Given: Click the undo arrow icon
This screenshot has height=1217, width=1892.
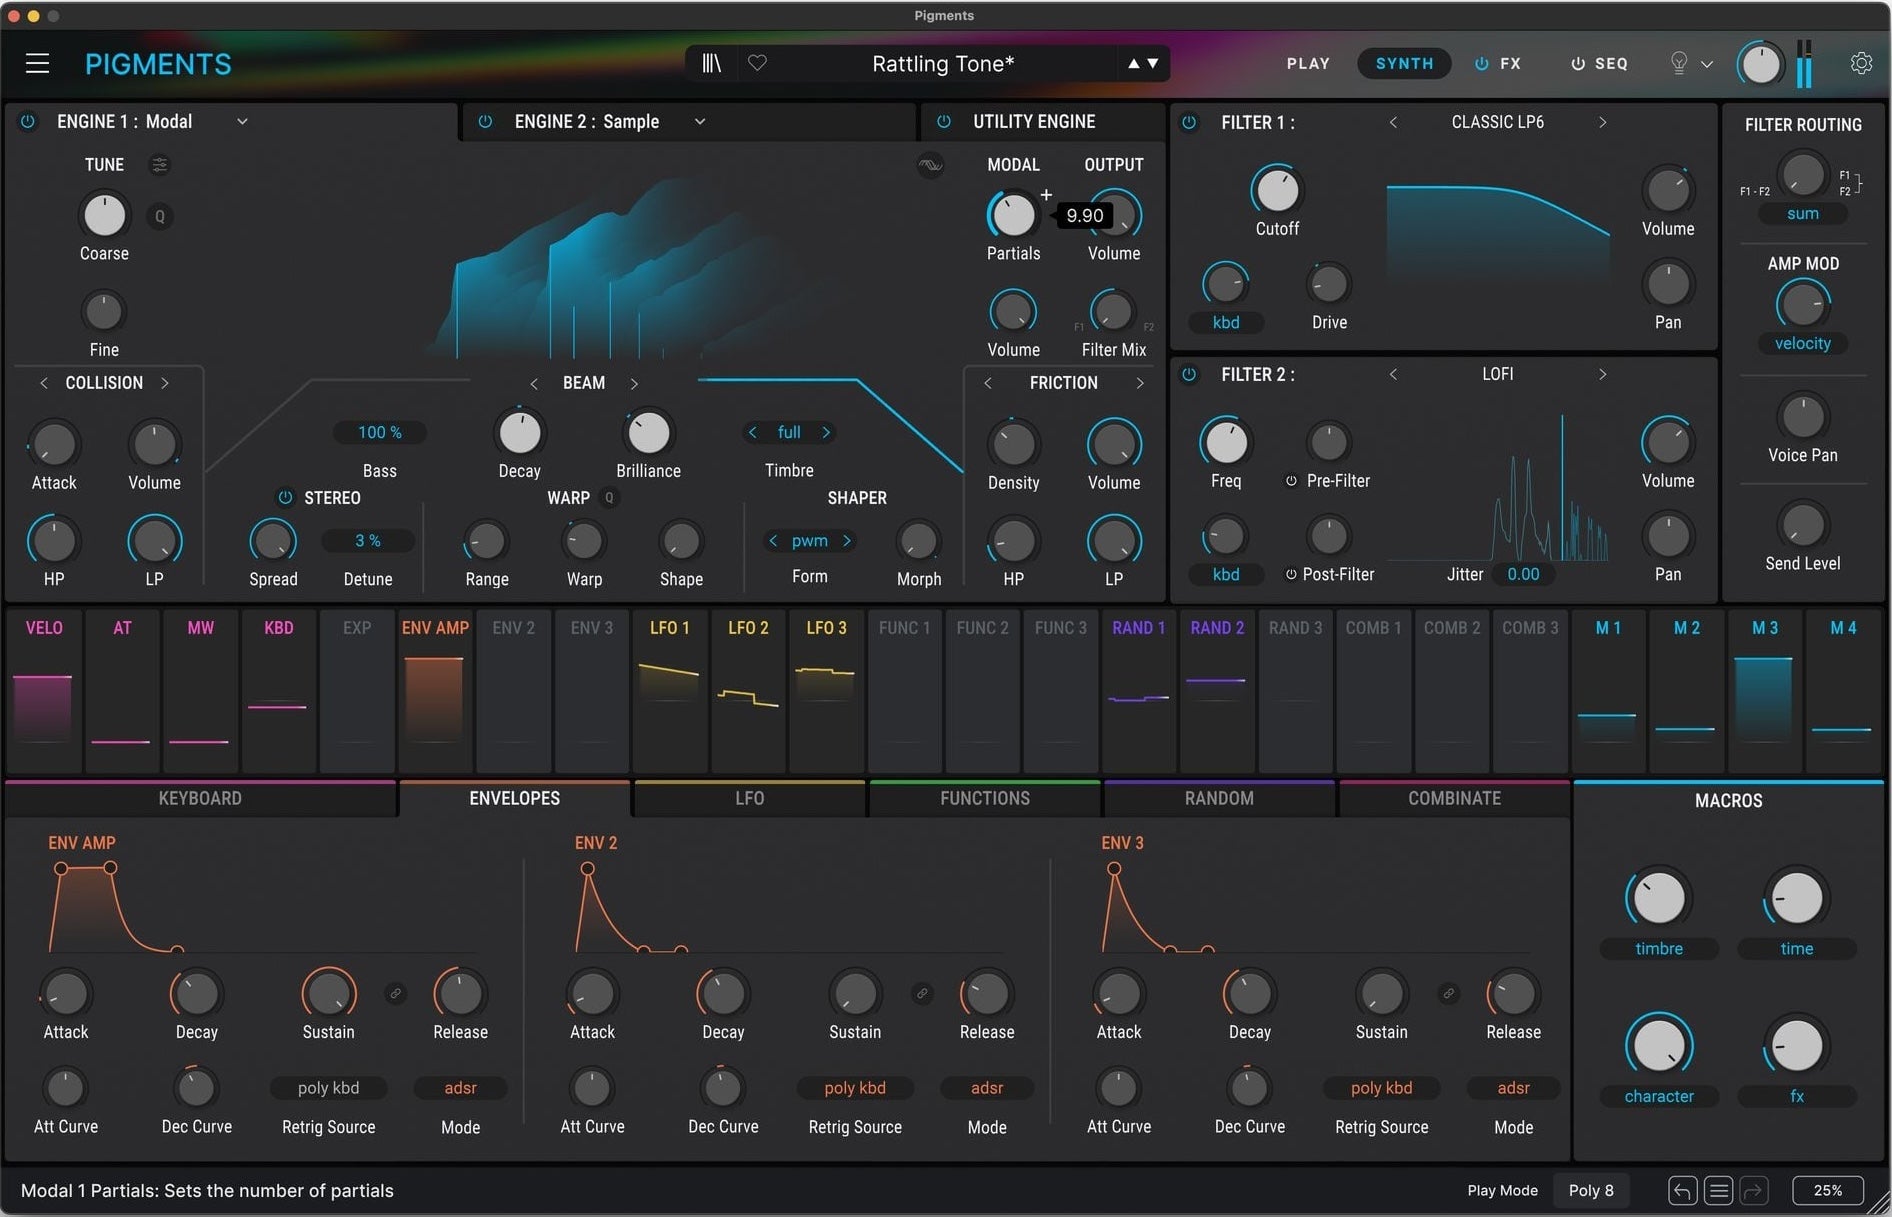Looking at the screenshot, I should (x=1682, y=1190).
